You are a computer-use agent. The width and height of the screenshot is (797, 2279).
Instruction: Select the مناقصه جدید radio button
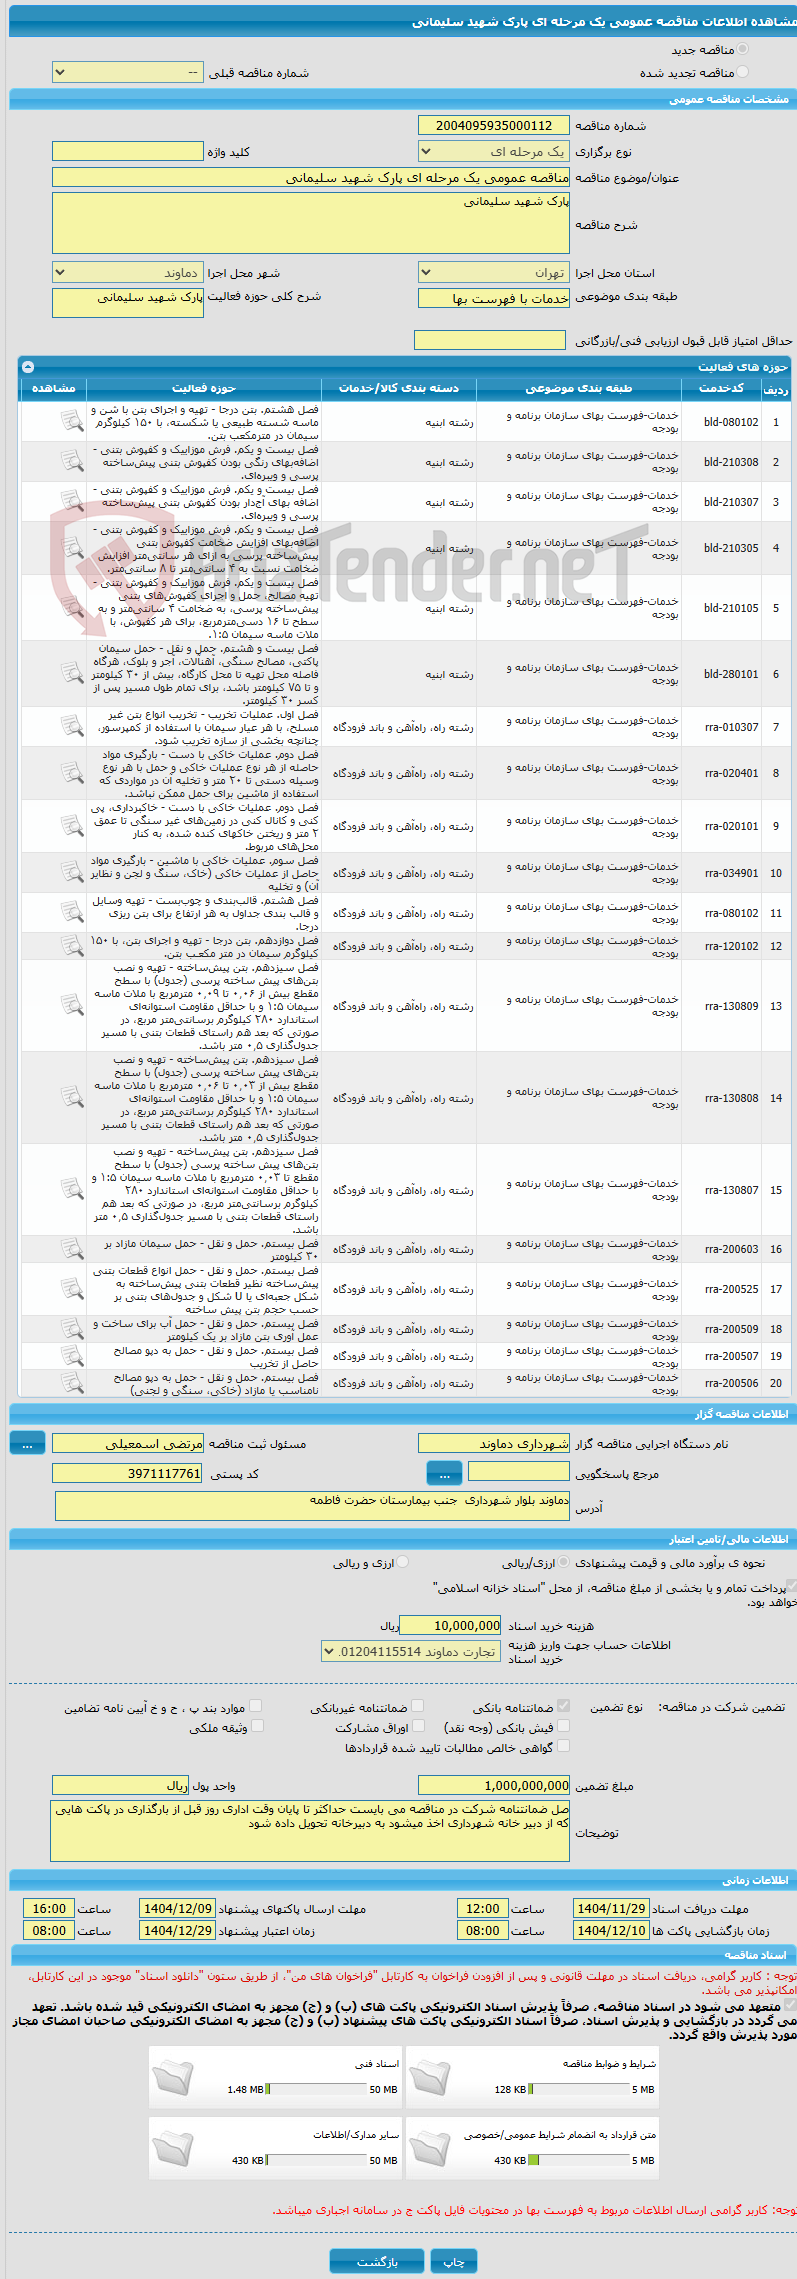click(742, 49)
